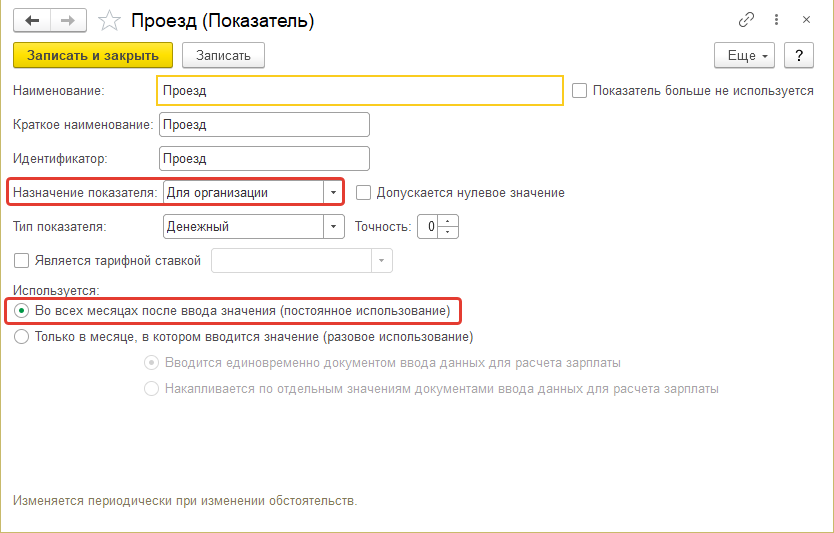This screenshot has height=533, width=834.
Task: Select 'Во всех месяцах' permanent use radio
Action: 22,311
